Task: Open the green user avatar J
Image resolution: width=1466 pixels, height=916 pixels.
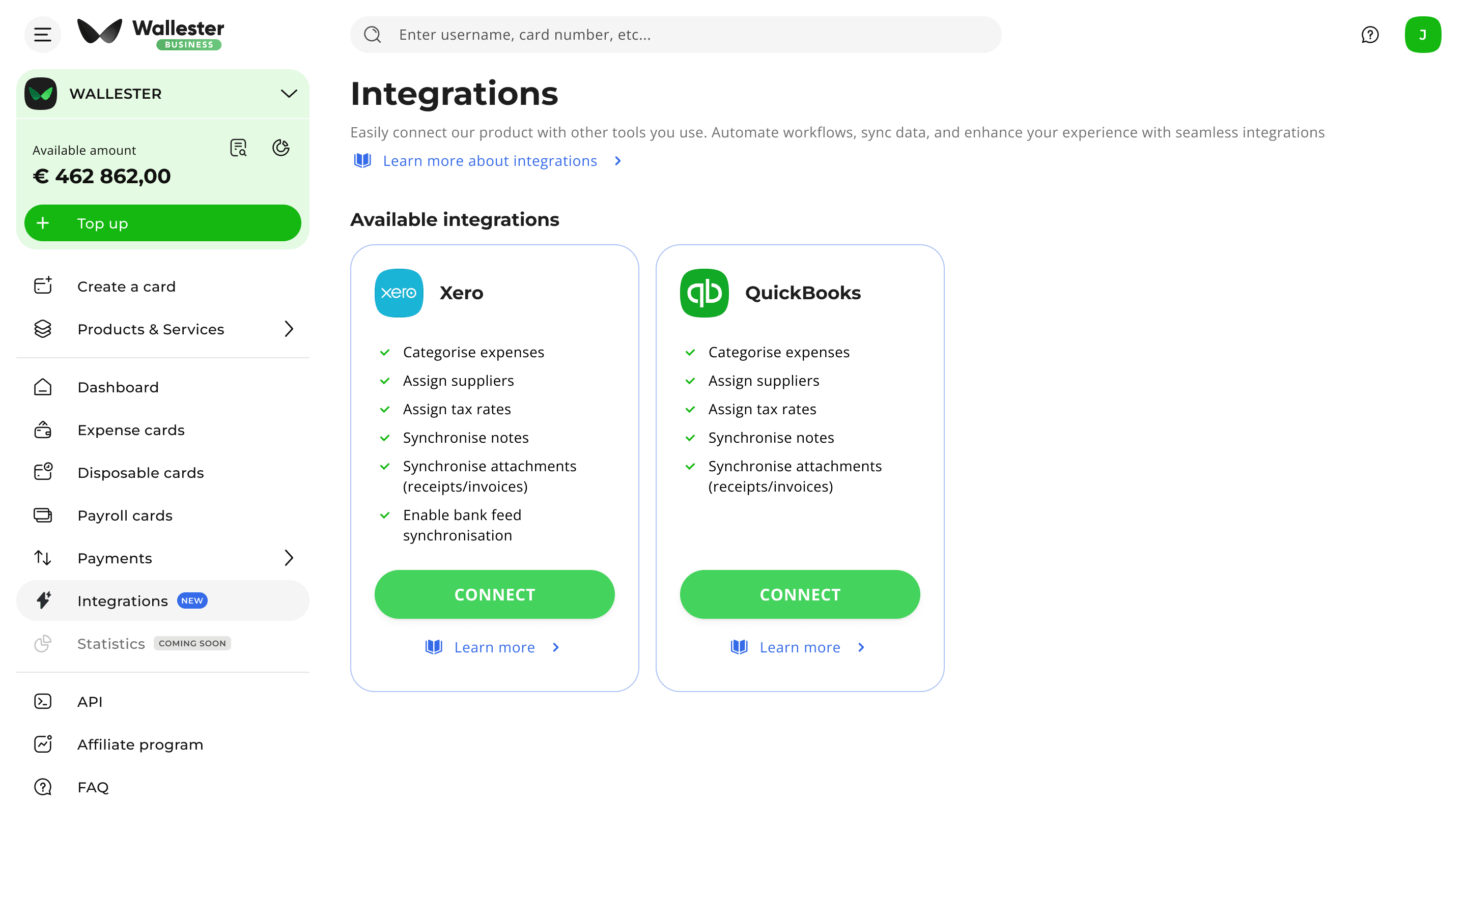Action: click(1422, 35)
